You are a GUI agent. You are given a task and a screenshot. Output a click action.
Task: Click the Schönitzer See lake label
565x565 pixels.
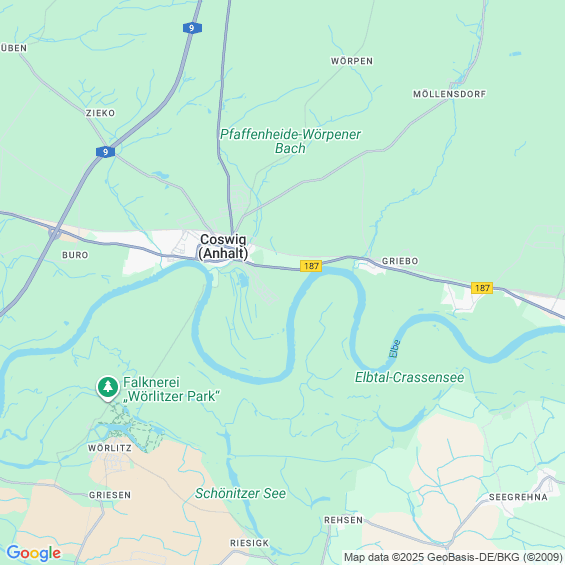click(x=240, y=493)
